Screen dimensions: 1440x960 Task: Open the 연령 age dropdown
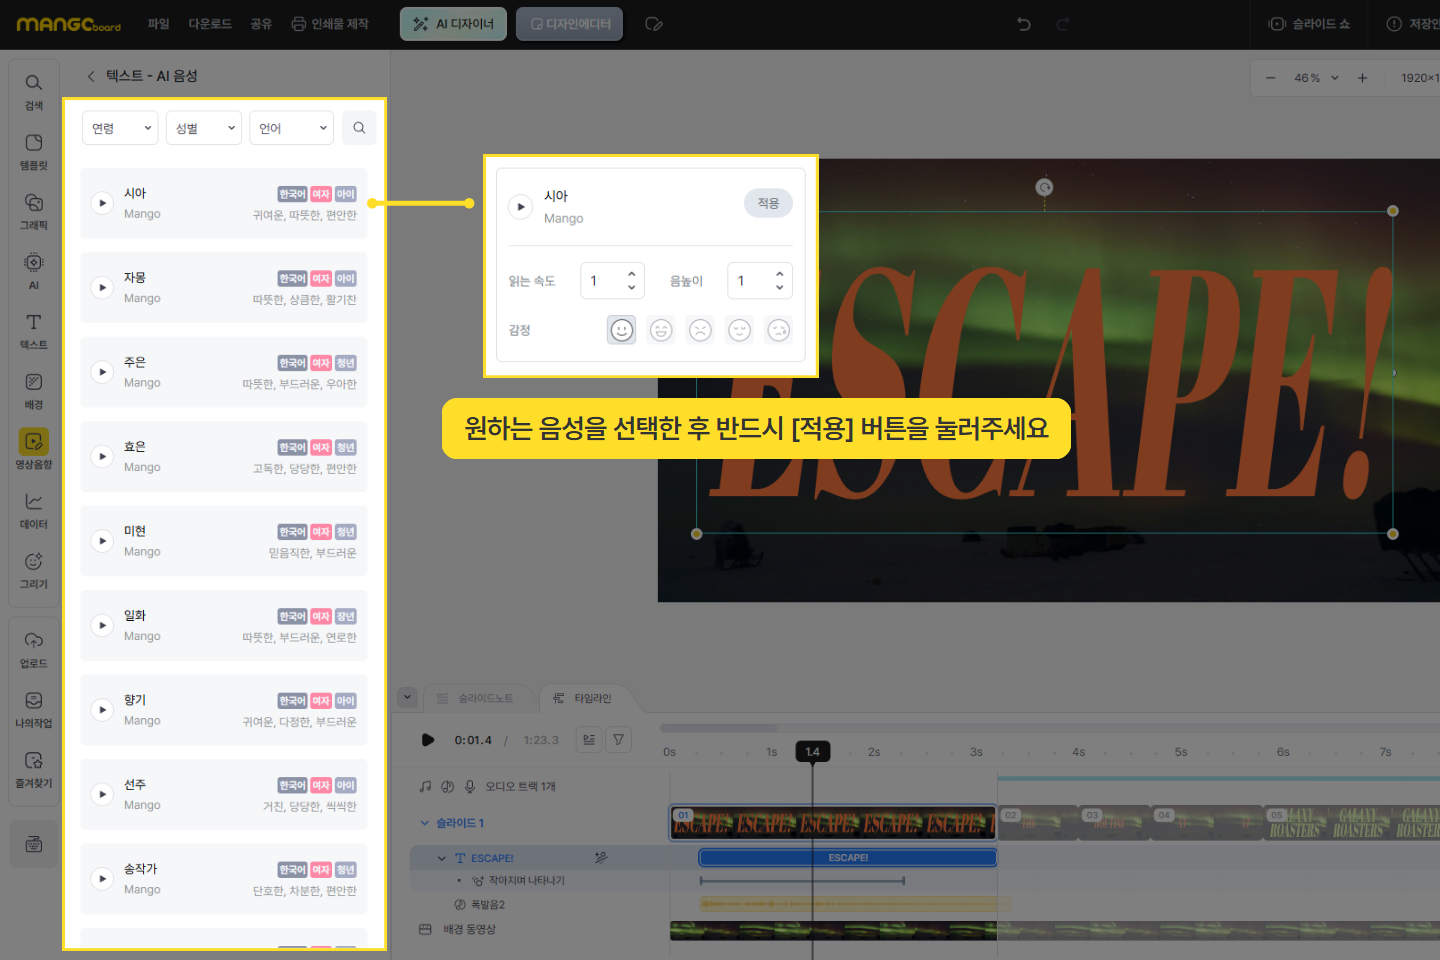click(120, 128)
